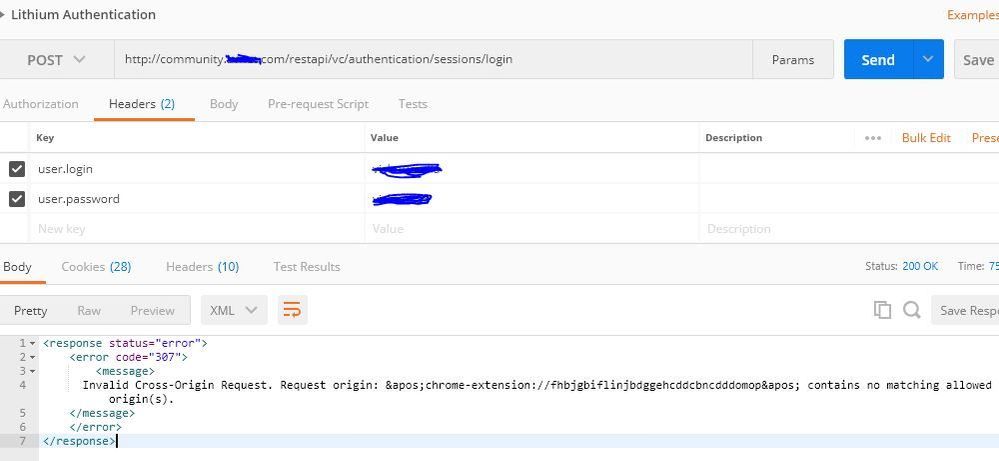
Task: Click the Value column header
Action: [385, 138]
